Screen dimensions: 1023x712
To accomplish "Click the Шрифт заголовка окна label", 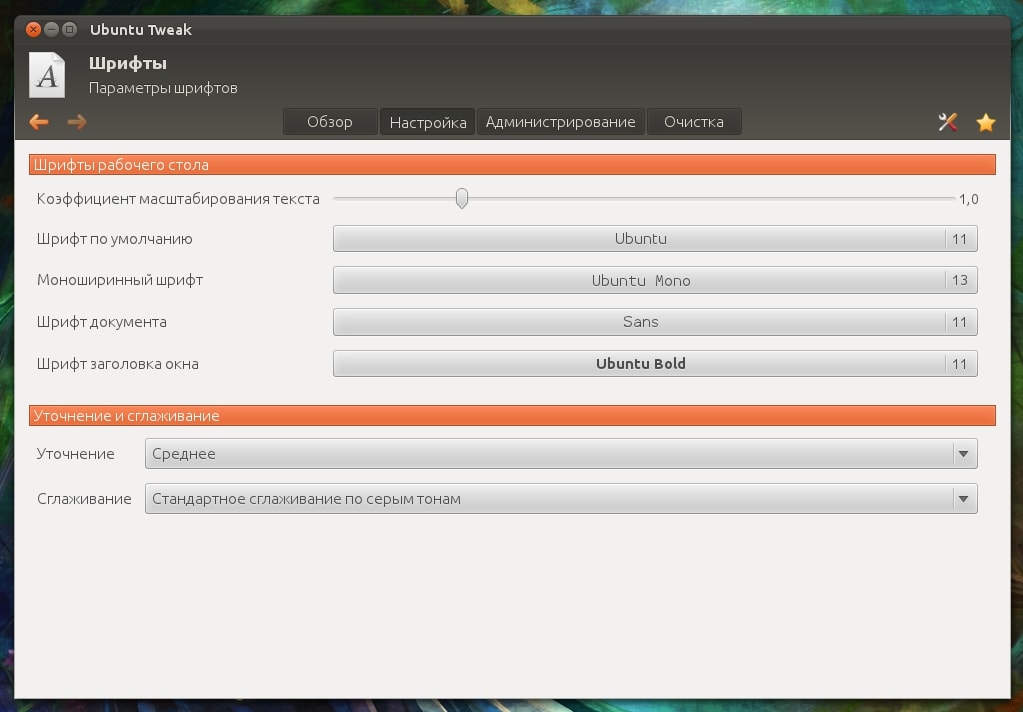I will coord(117,364).
